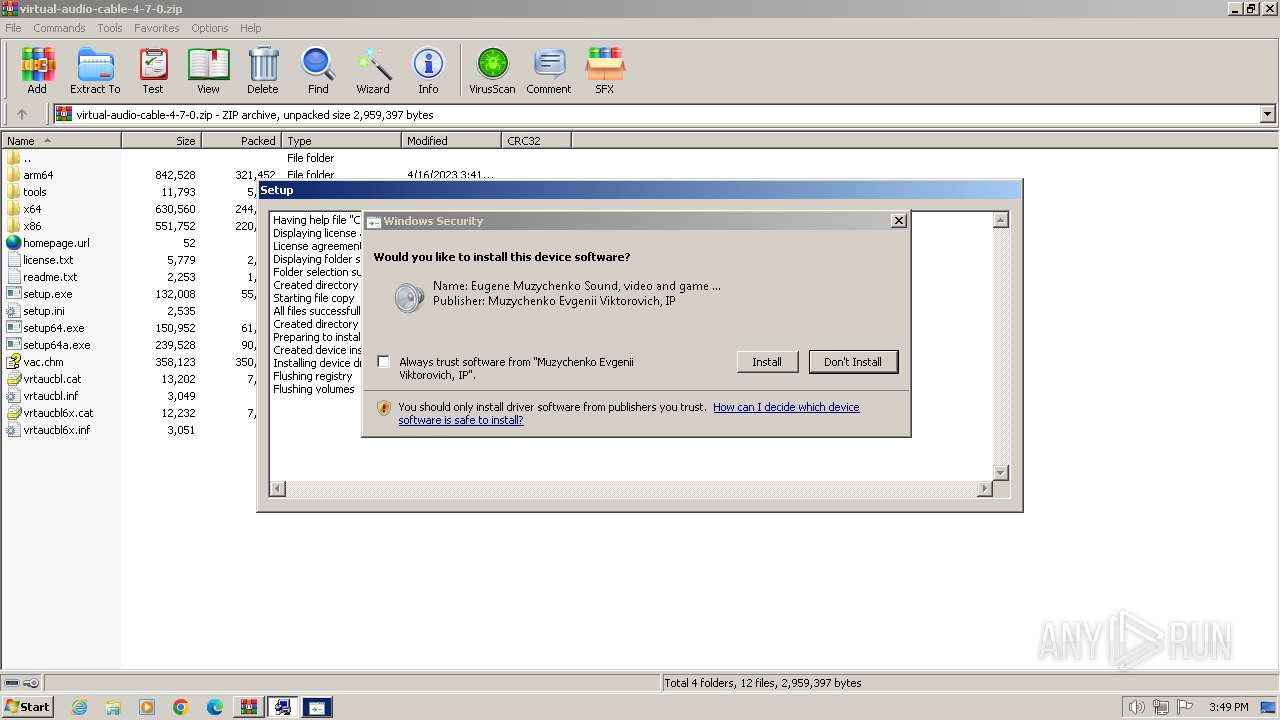Select the x64 folder

pyautogui.click(x=32, y=209)
